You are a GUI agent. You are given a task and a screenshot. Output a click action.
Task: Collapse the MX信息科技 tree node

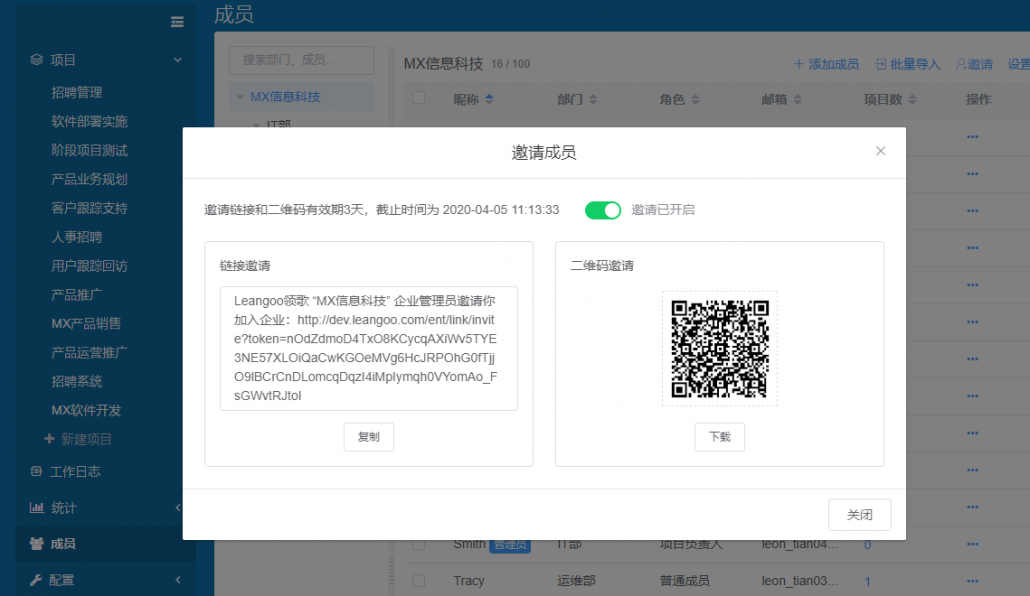click(x=240, y=98)
